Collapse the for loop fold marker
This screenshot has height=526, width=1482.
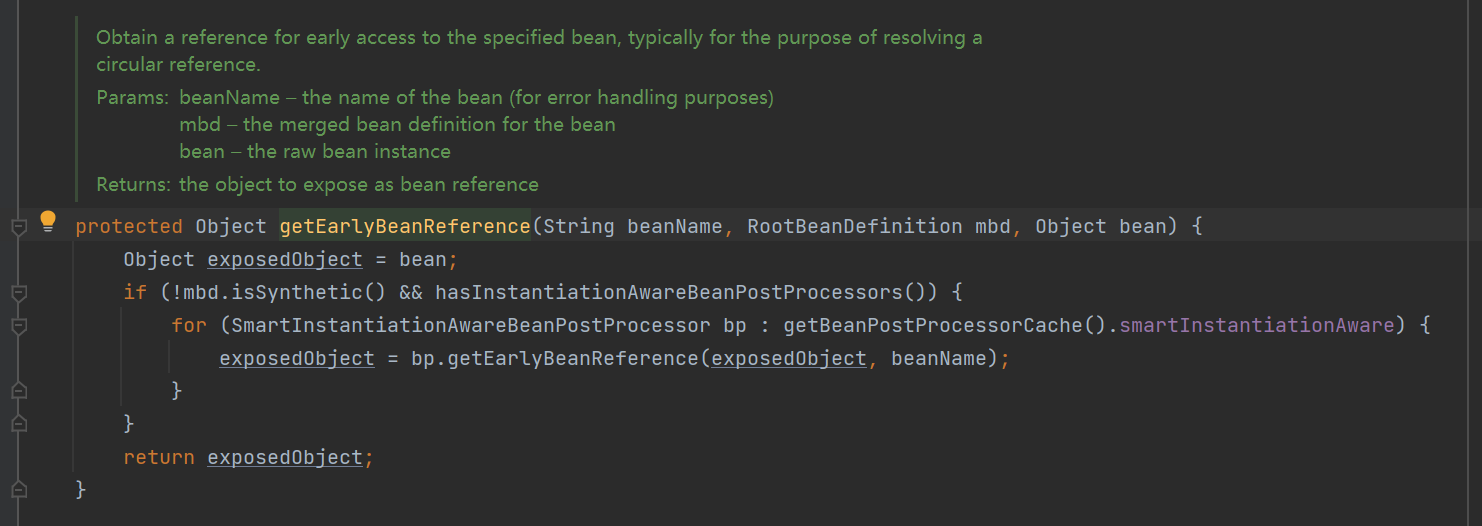(x=18, y=326)
